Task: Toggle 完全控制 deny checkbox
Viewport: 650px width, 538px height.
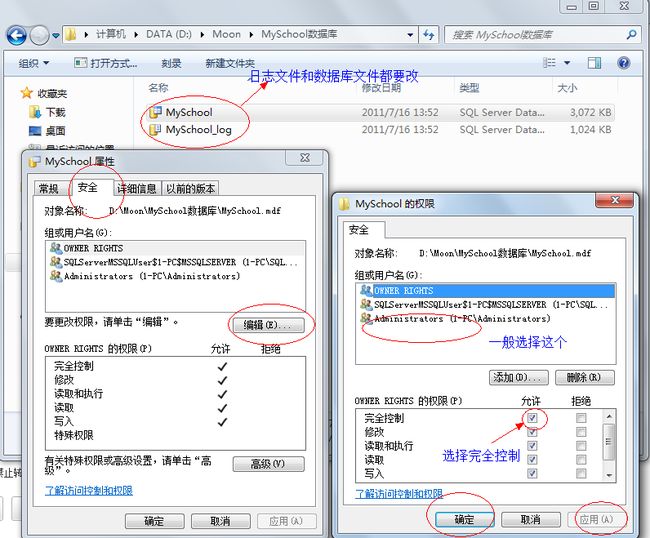Action: point(581,418)
